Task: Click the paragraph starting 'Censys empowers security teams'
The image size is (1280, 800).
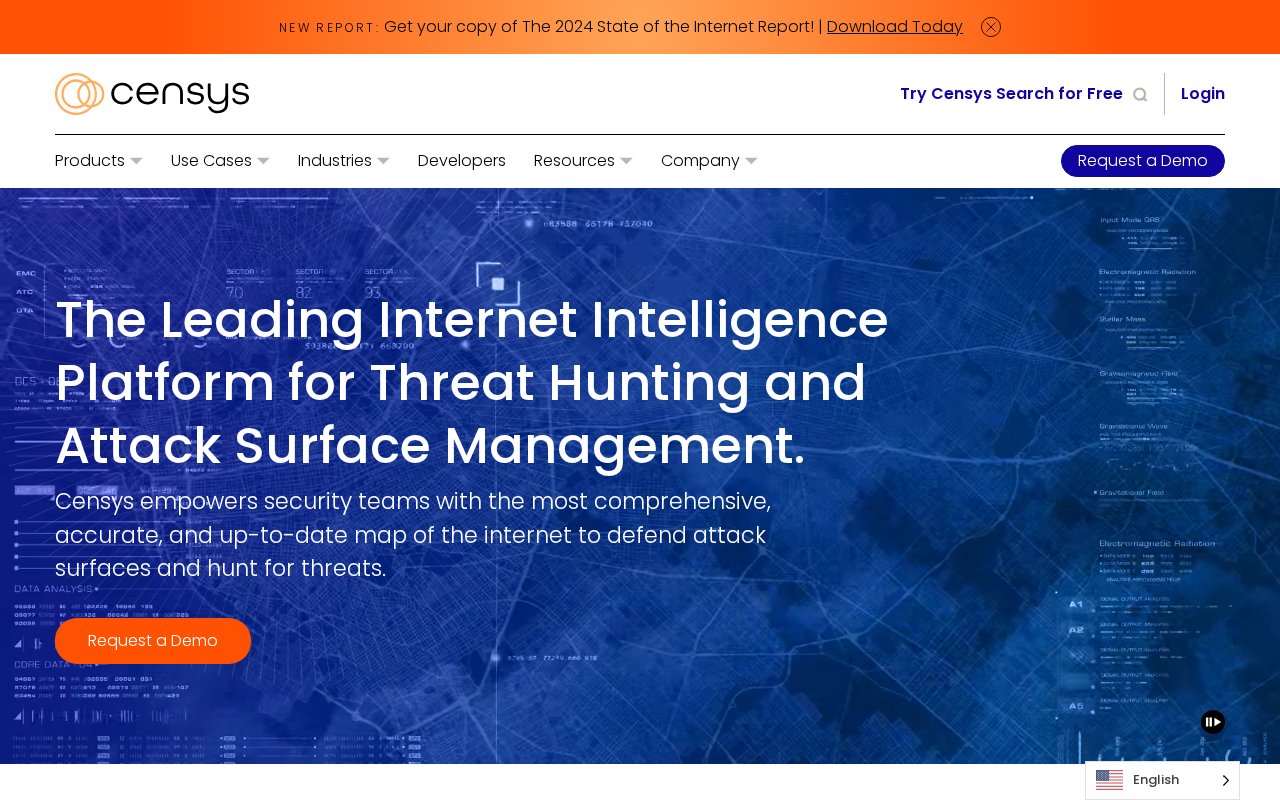Action: tap(413, 535)
